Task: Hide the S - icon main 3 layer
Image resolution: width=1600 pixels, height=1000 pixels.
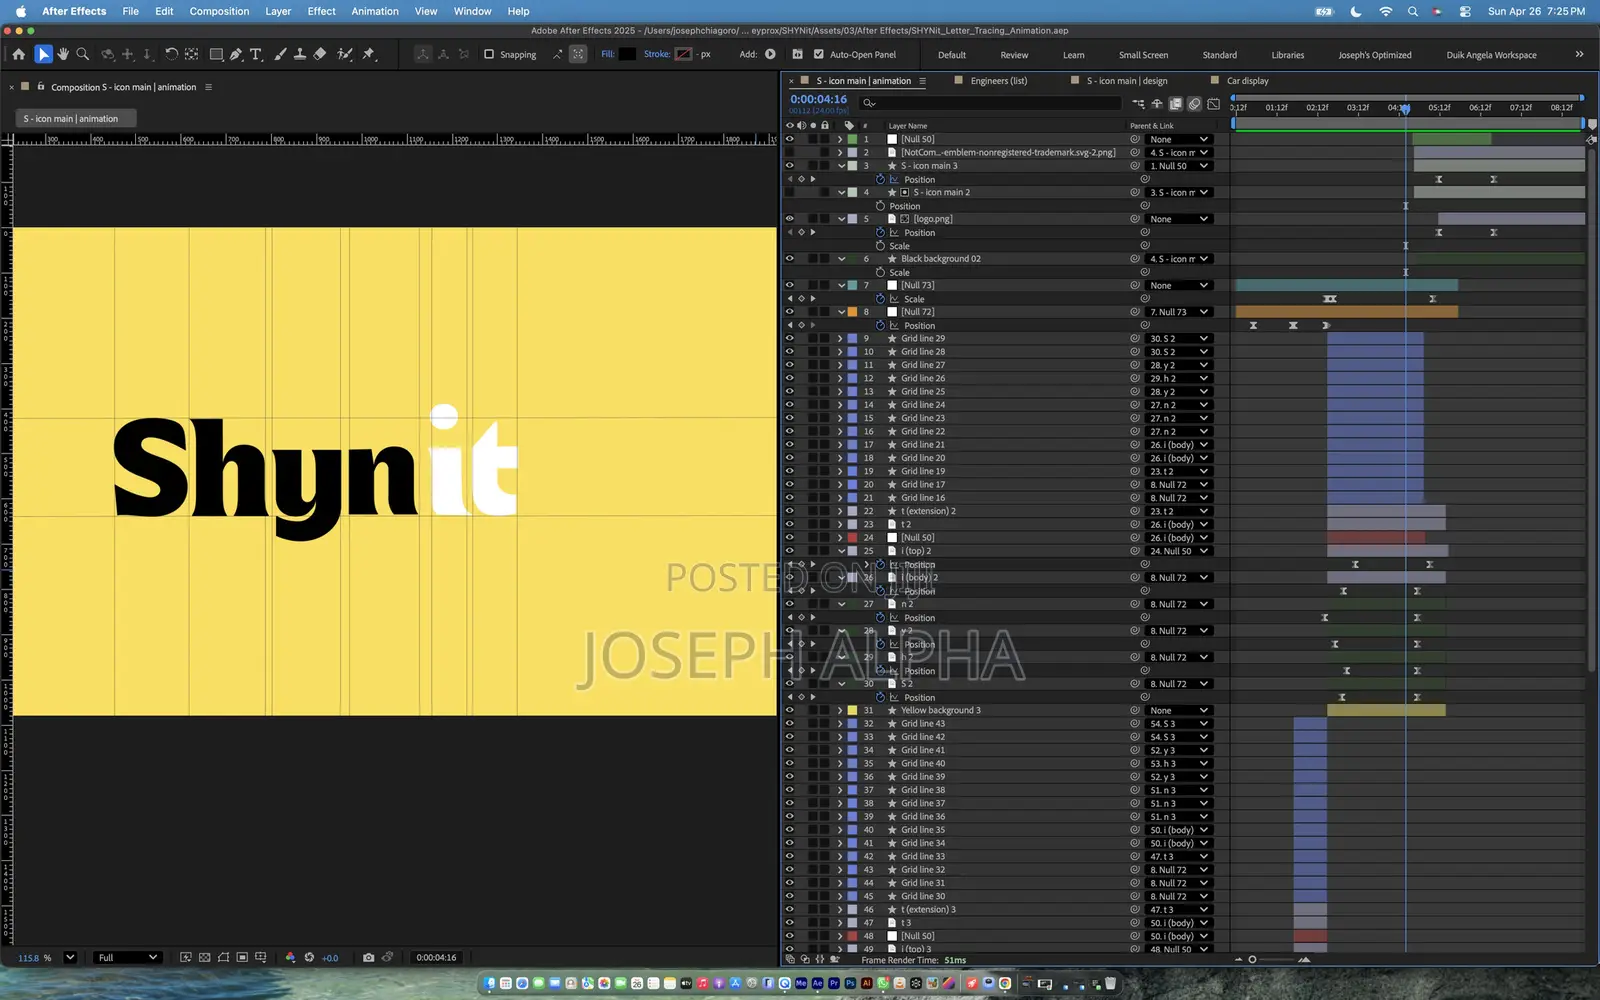Action: pos(789,166)
